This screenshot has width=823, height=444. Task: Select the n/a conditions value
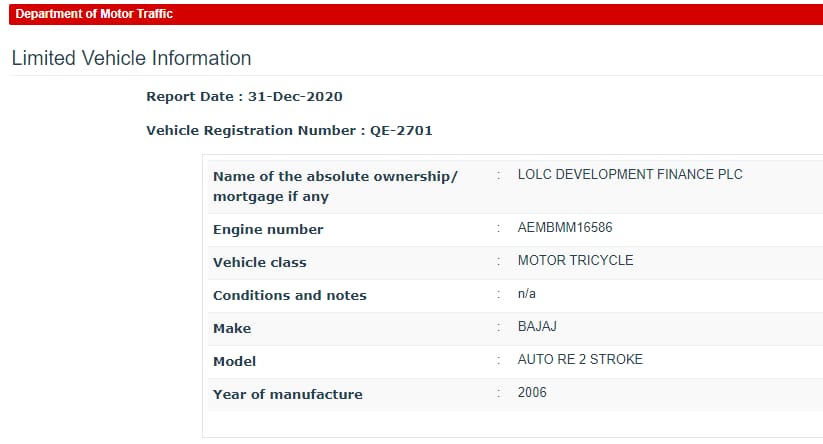click(x=526, y=293)
